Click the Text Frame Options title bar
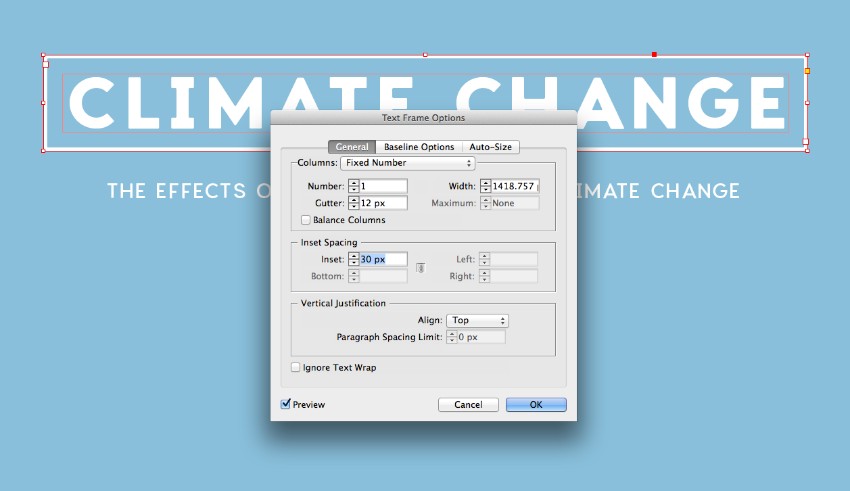 (x=423, y=118)
